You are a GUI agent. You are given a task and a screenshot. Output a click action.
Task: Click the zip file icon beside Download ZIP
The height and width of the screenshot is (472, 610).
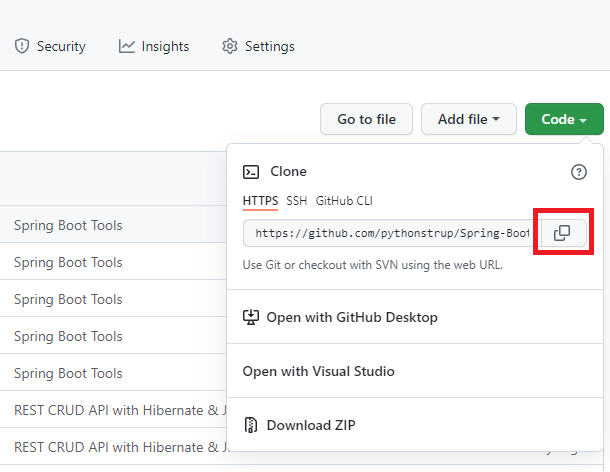251,425
